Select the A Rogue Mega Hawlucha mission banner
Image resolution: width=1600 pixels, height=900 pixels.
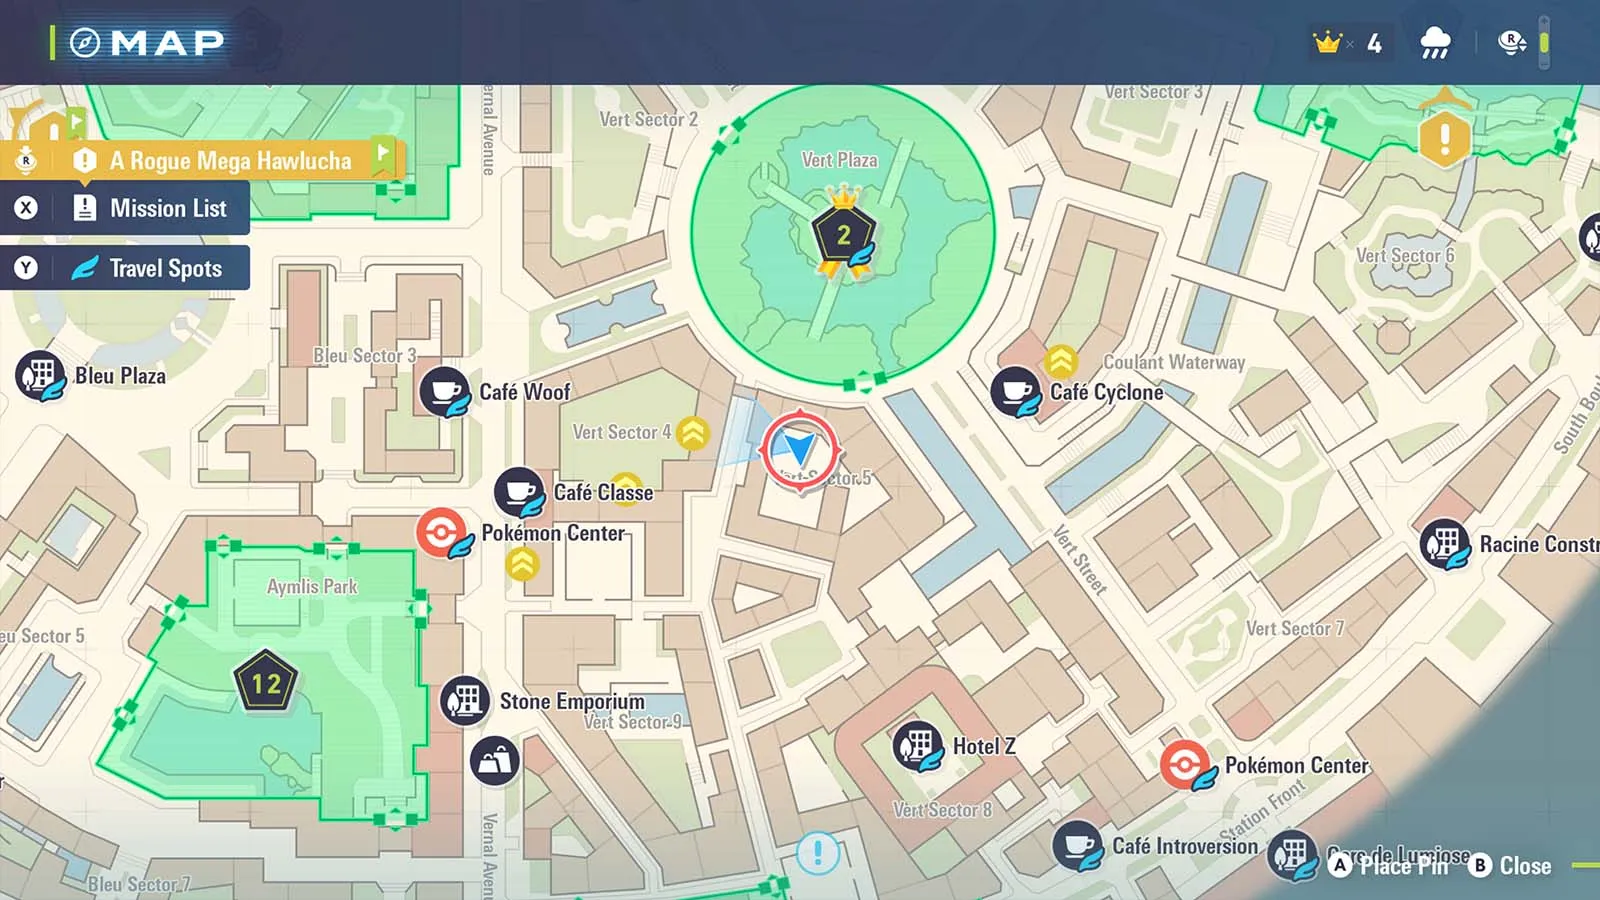pos(230,160)
